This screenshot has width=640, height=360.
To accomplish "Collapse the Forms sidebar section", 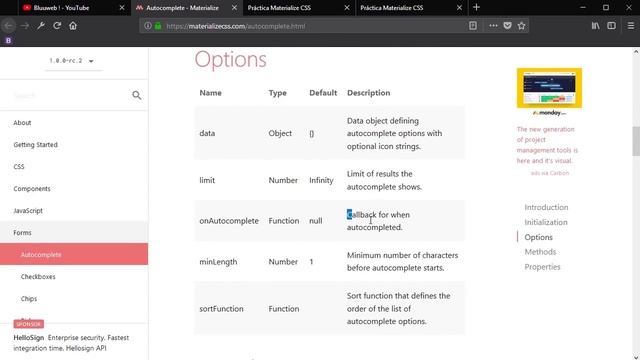I will pyautogui.click(x=74, y=232).
